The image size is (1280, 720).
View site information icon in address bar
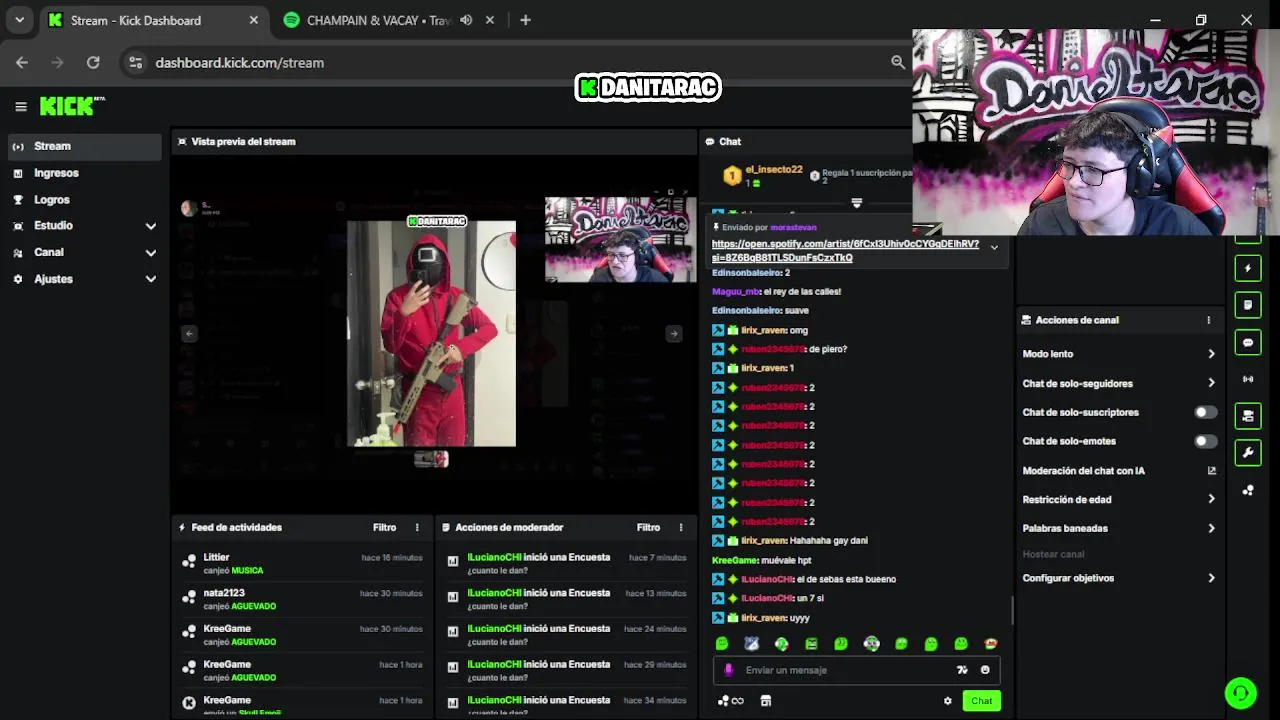(x=136, y=62)
